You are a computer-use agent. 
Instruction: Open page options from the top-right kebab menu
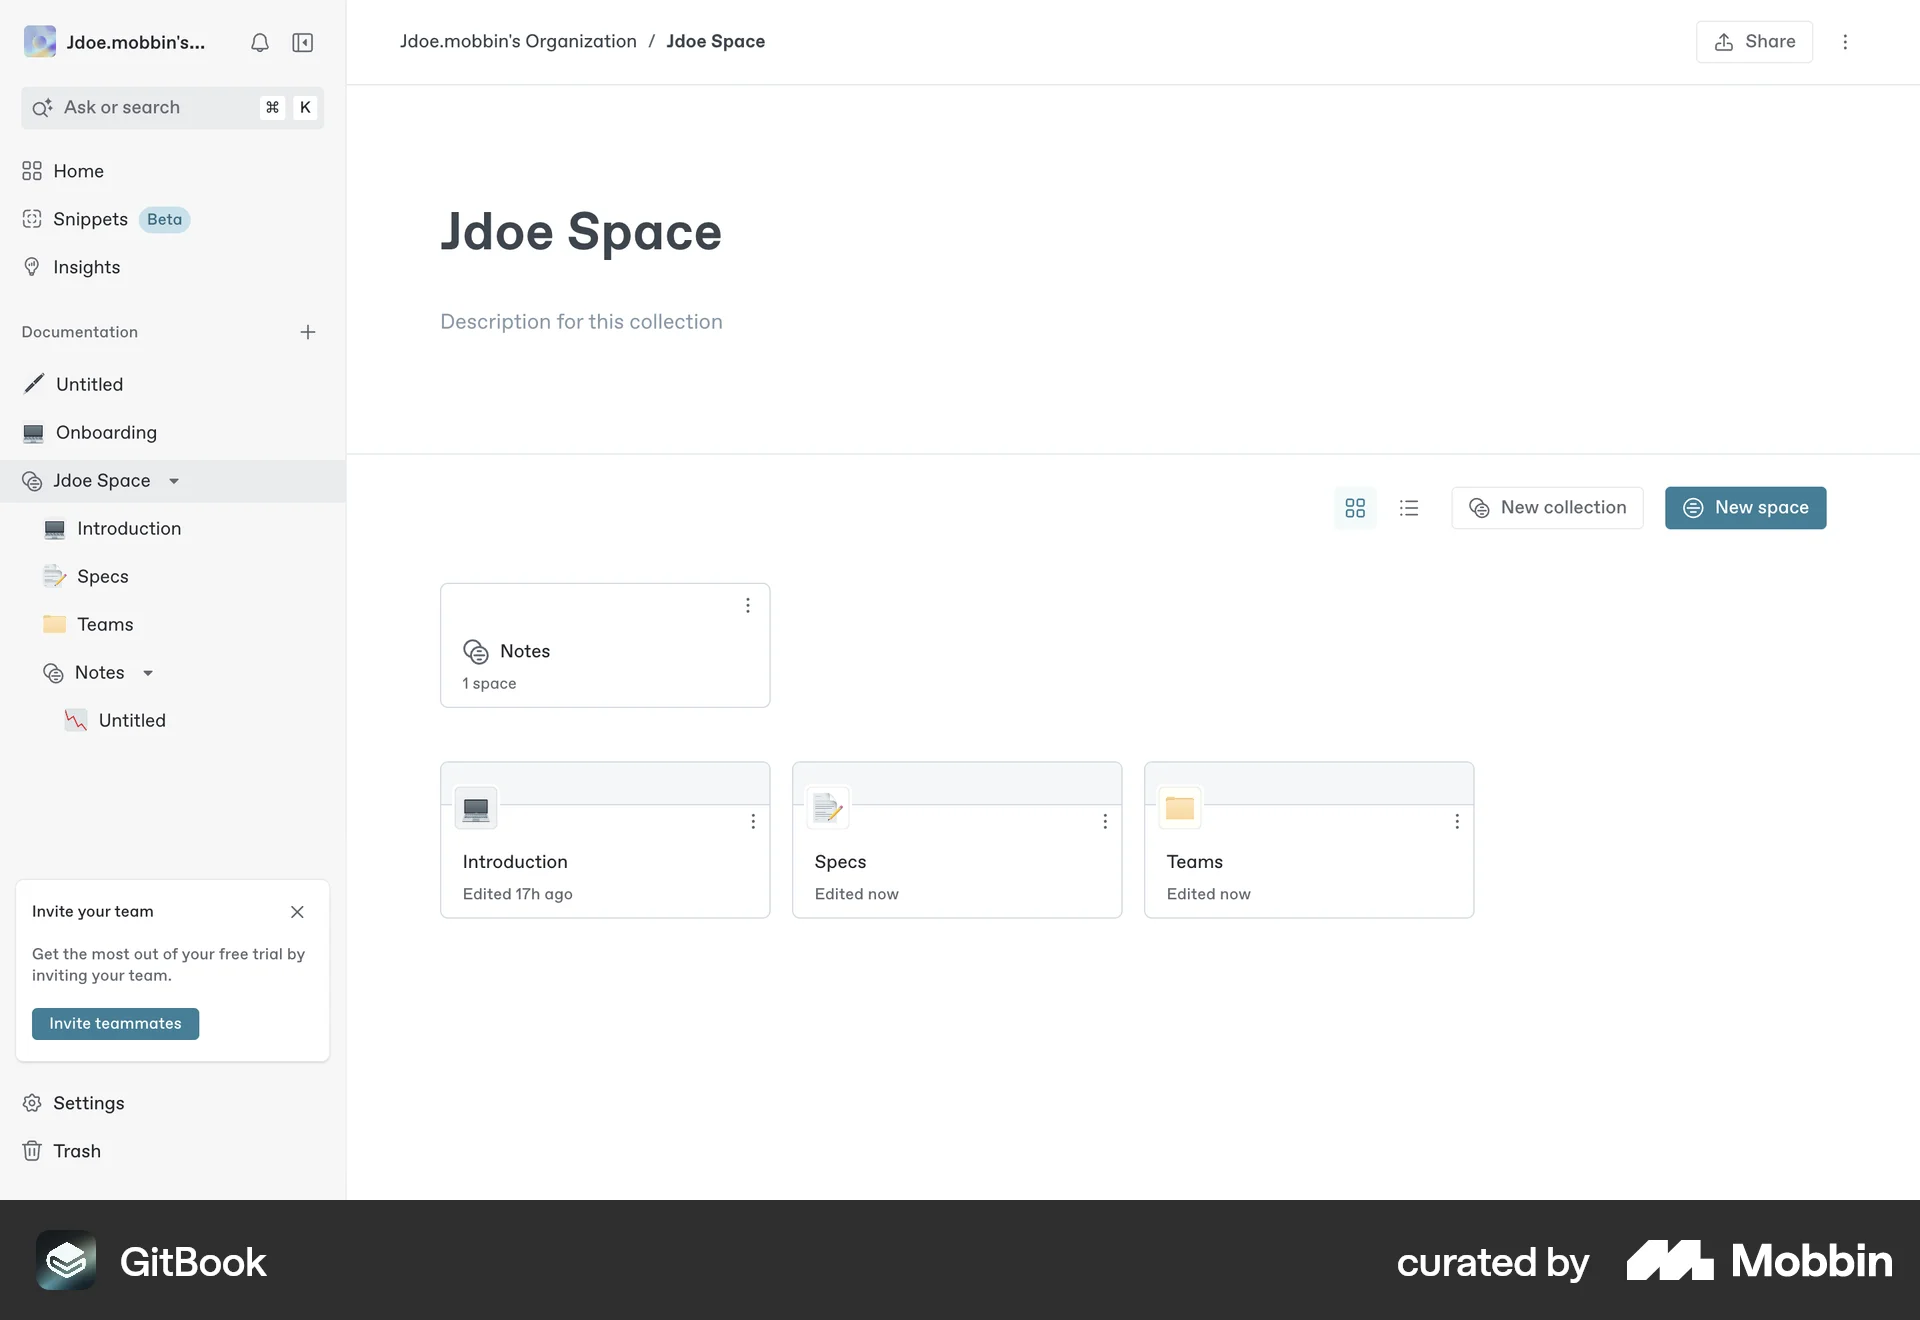[1845, 42]
